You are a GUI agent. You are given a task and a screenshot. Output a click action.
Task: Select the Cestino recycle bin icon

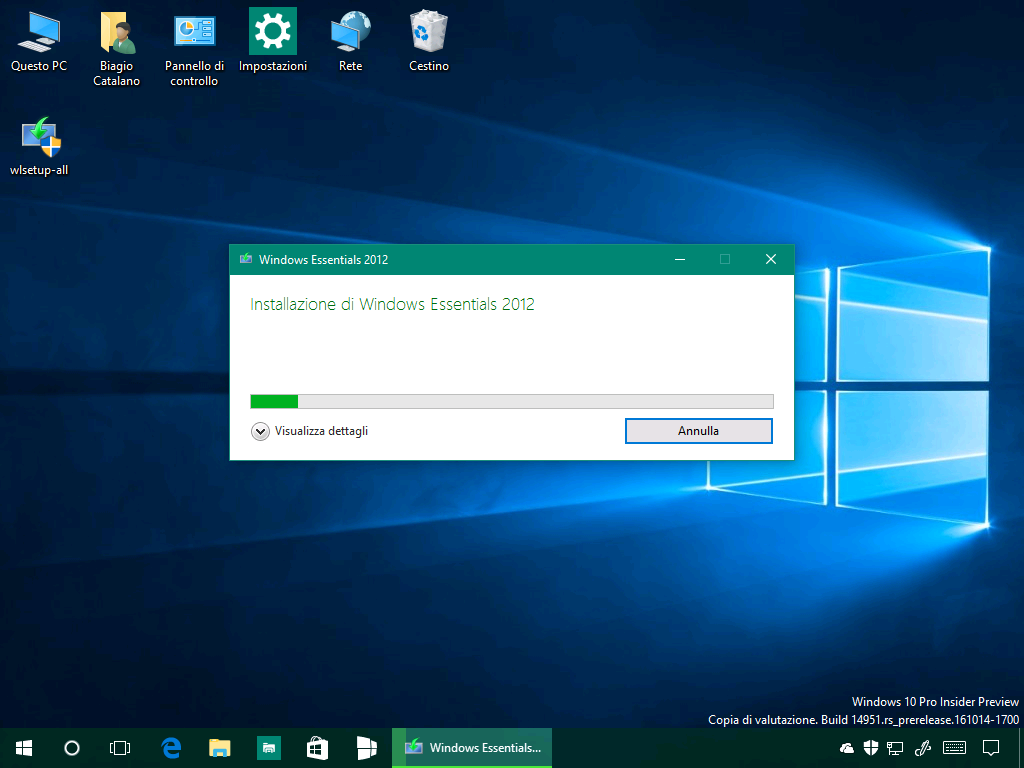pyautogui.click(x=428, y=40)
